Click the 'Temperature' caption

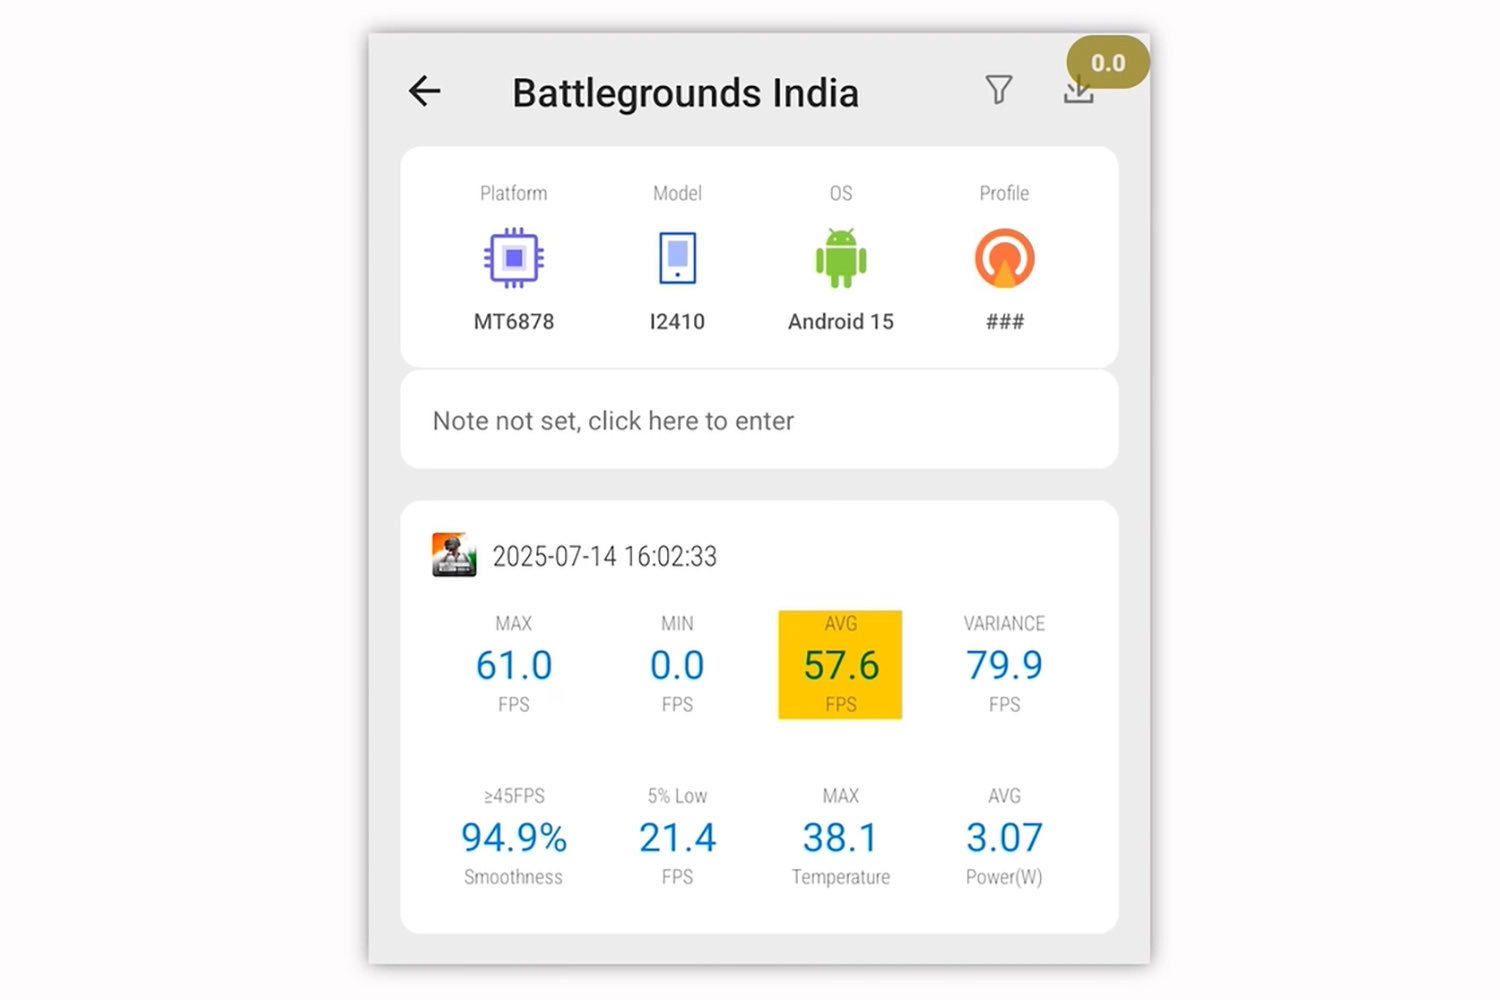pyautogui.click(x=841, y=877)
